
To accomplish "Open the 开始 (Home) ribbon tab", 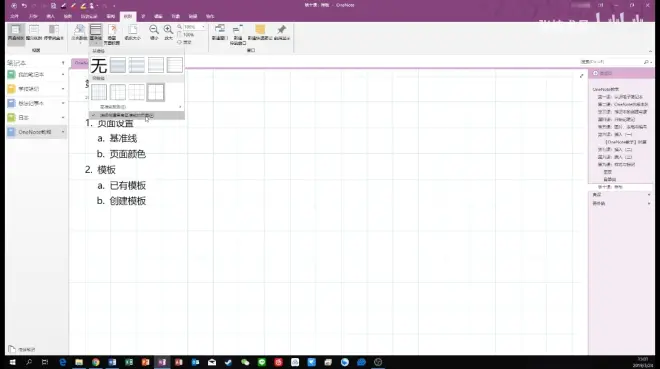I will 33,16.
